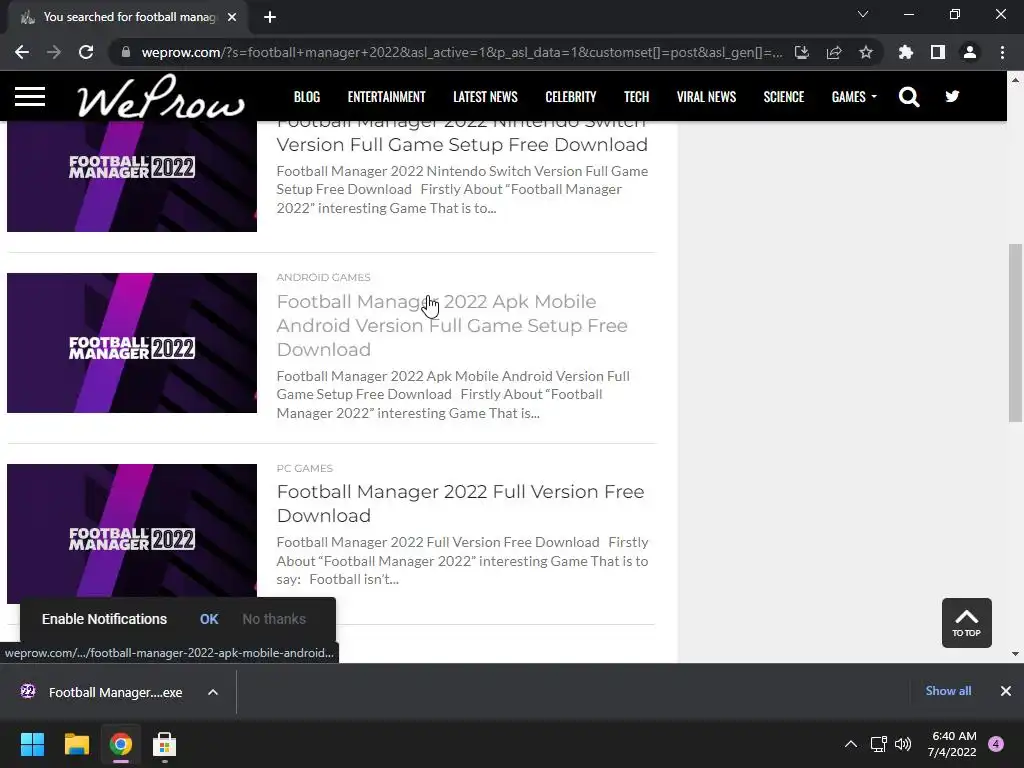
Task: Open the WeProw logo homepage link
Action: [161, 97]
